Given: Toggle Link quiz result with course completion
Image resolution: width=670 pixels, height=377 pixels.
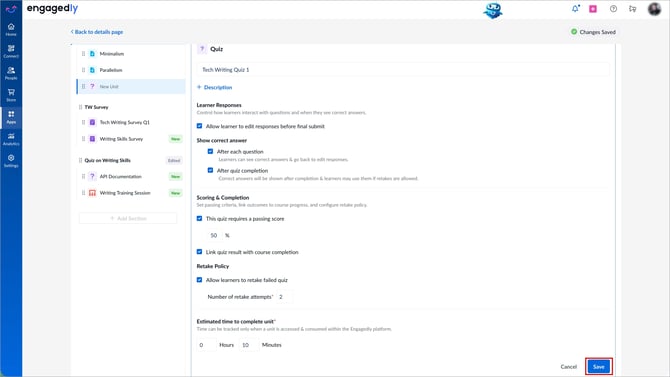Looking at the screenshot, I should (x=199, y=252).
